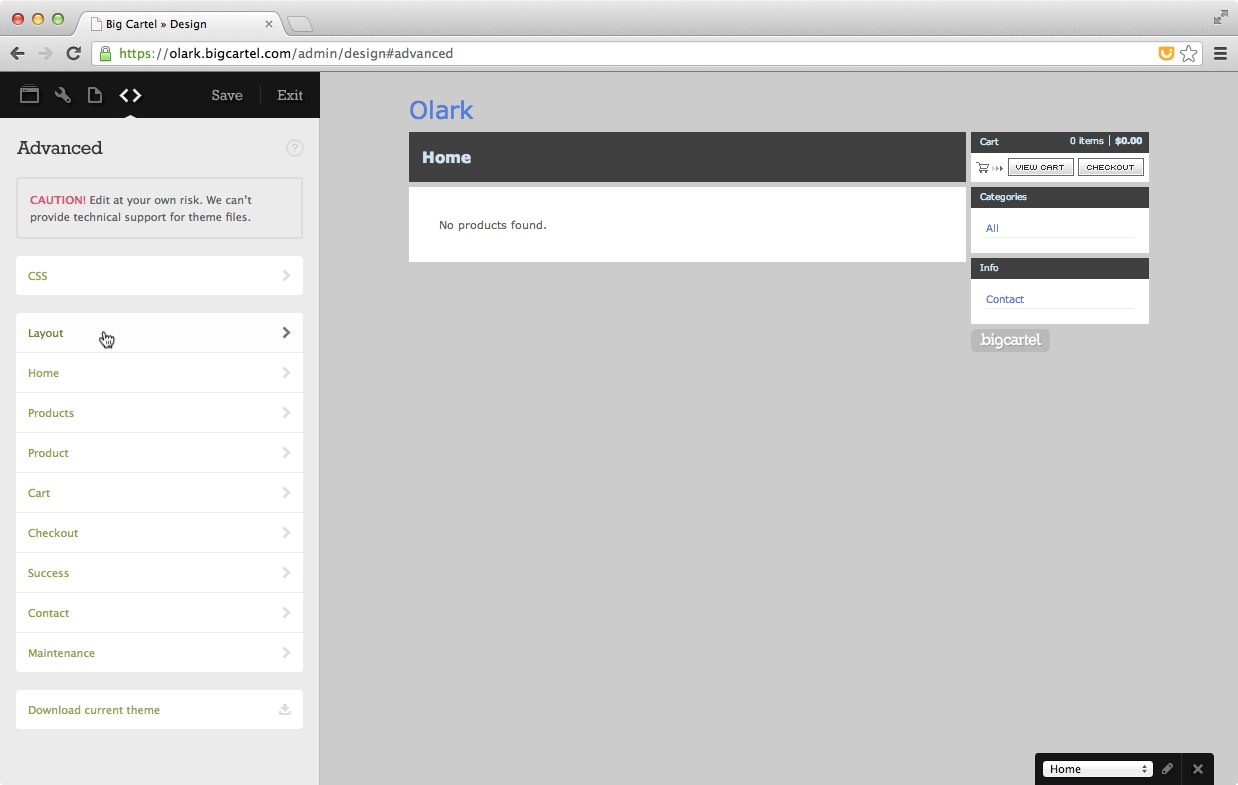Viewport: 1238px width, 785px height.
Task: Open the wrench settings tab
Action: (62, 95)
